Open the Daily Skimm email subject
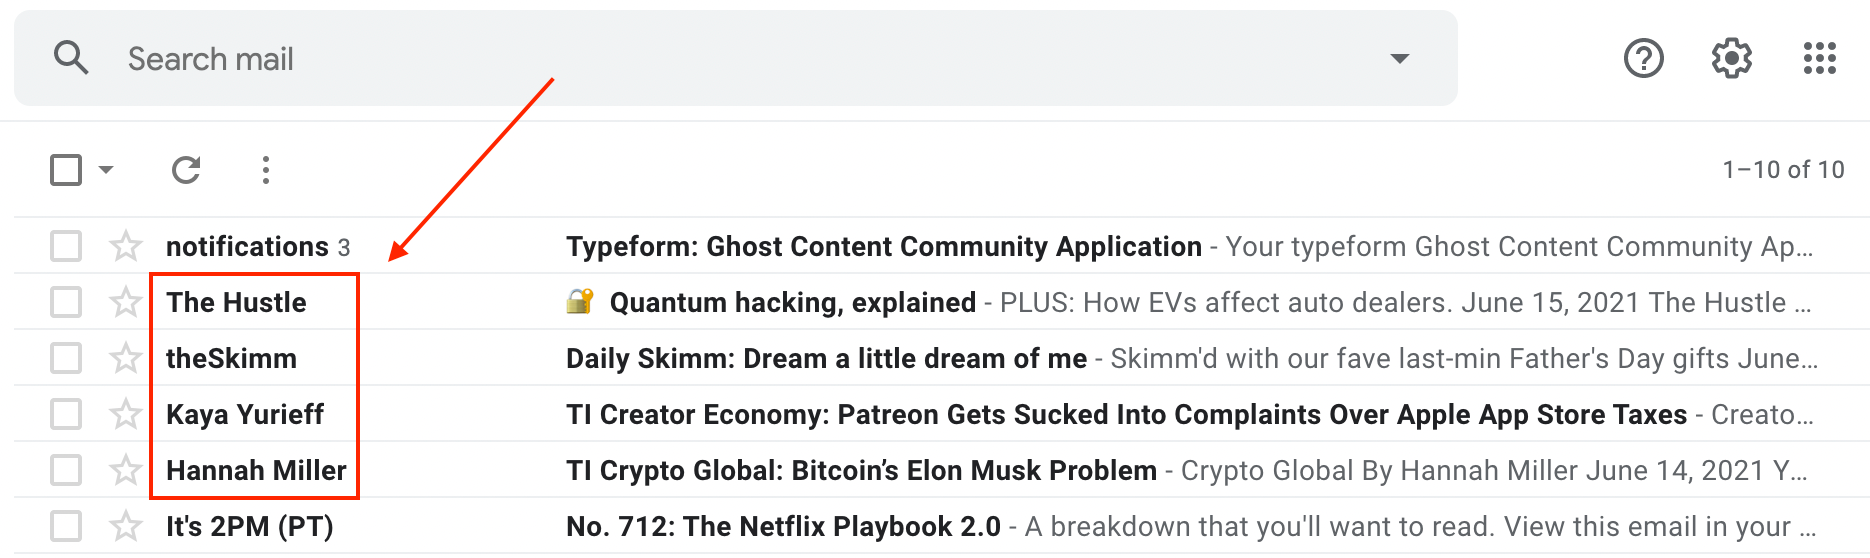 click(826, 358)
